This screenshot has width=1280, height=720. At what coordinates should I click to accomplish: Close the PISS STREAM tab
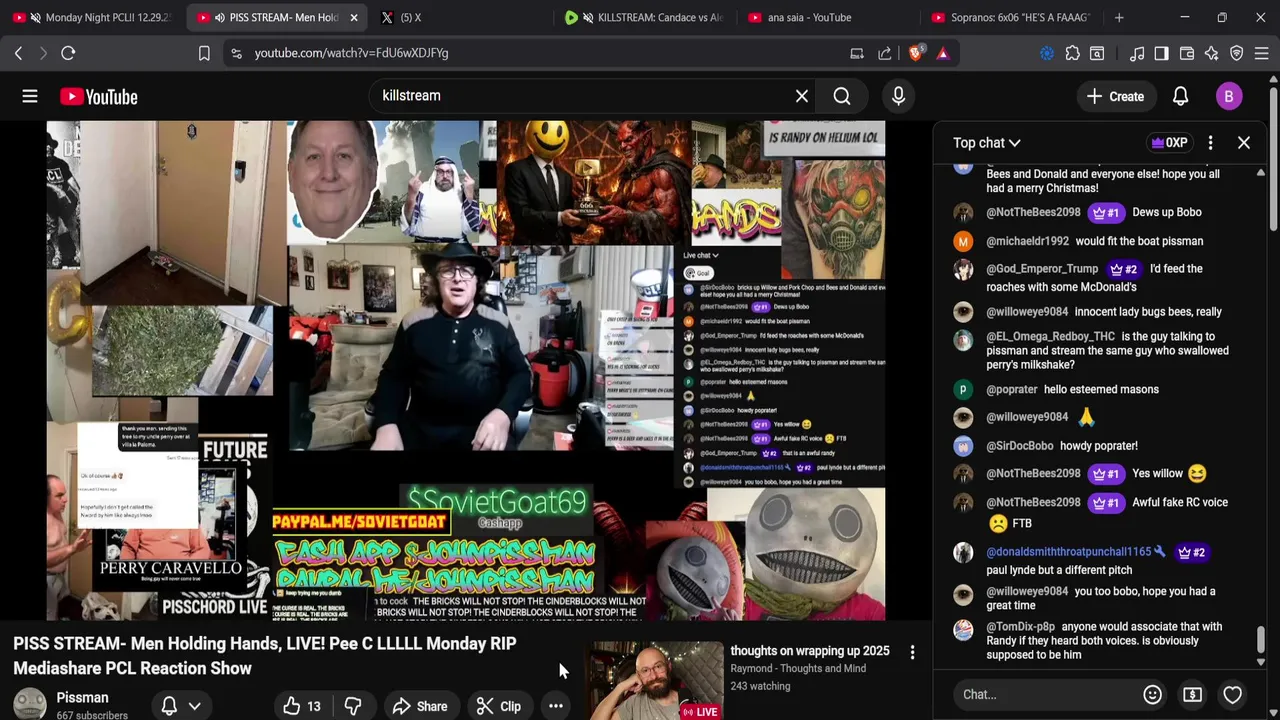[353, 17]
